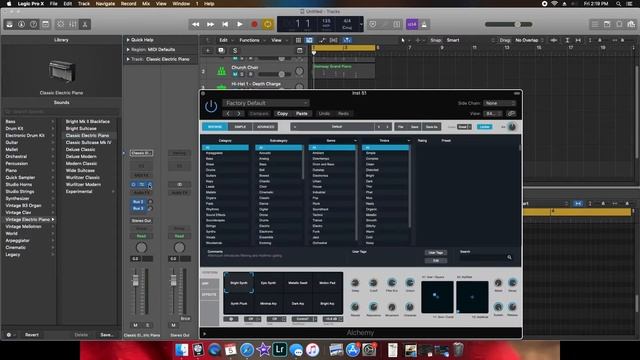Image resolution: width=640 pixels, height=360 pixels.
Task: Toggle Quick Help toolbar button
Action: click(x=33, y=24)
